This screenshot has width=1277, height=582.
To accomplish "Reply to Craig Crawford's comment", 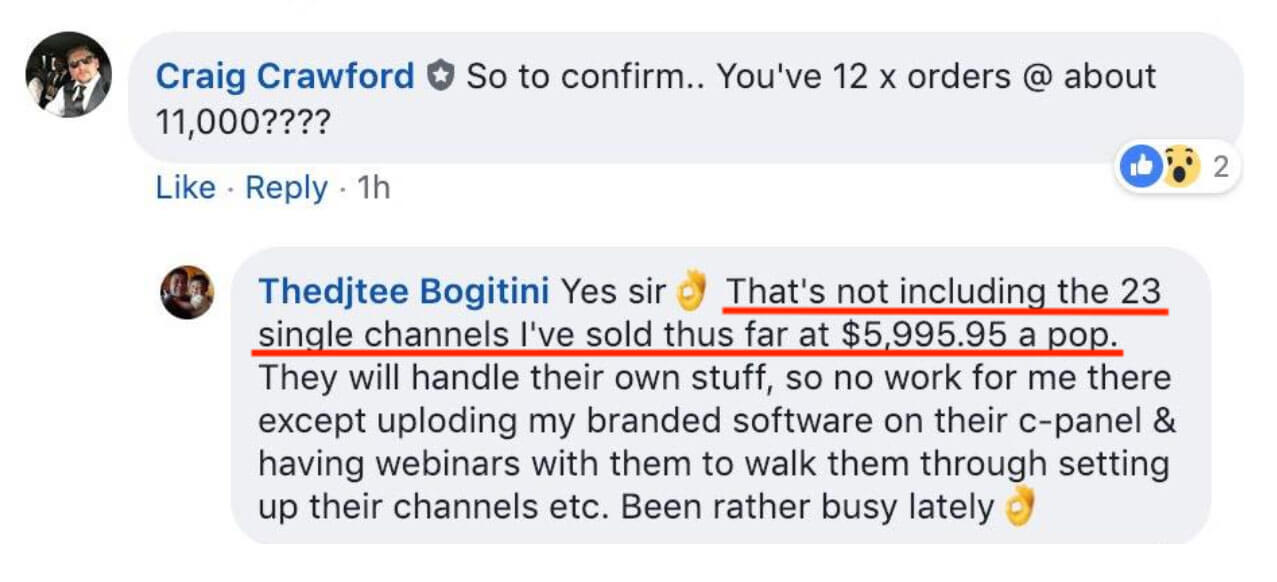I will click(x=286, y=188).
